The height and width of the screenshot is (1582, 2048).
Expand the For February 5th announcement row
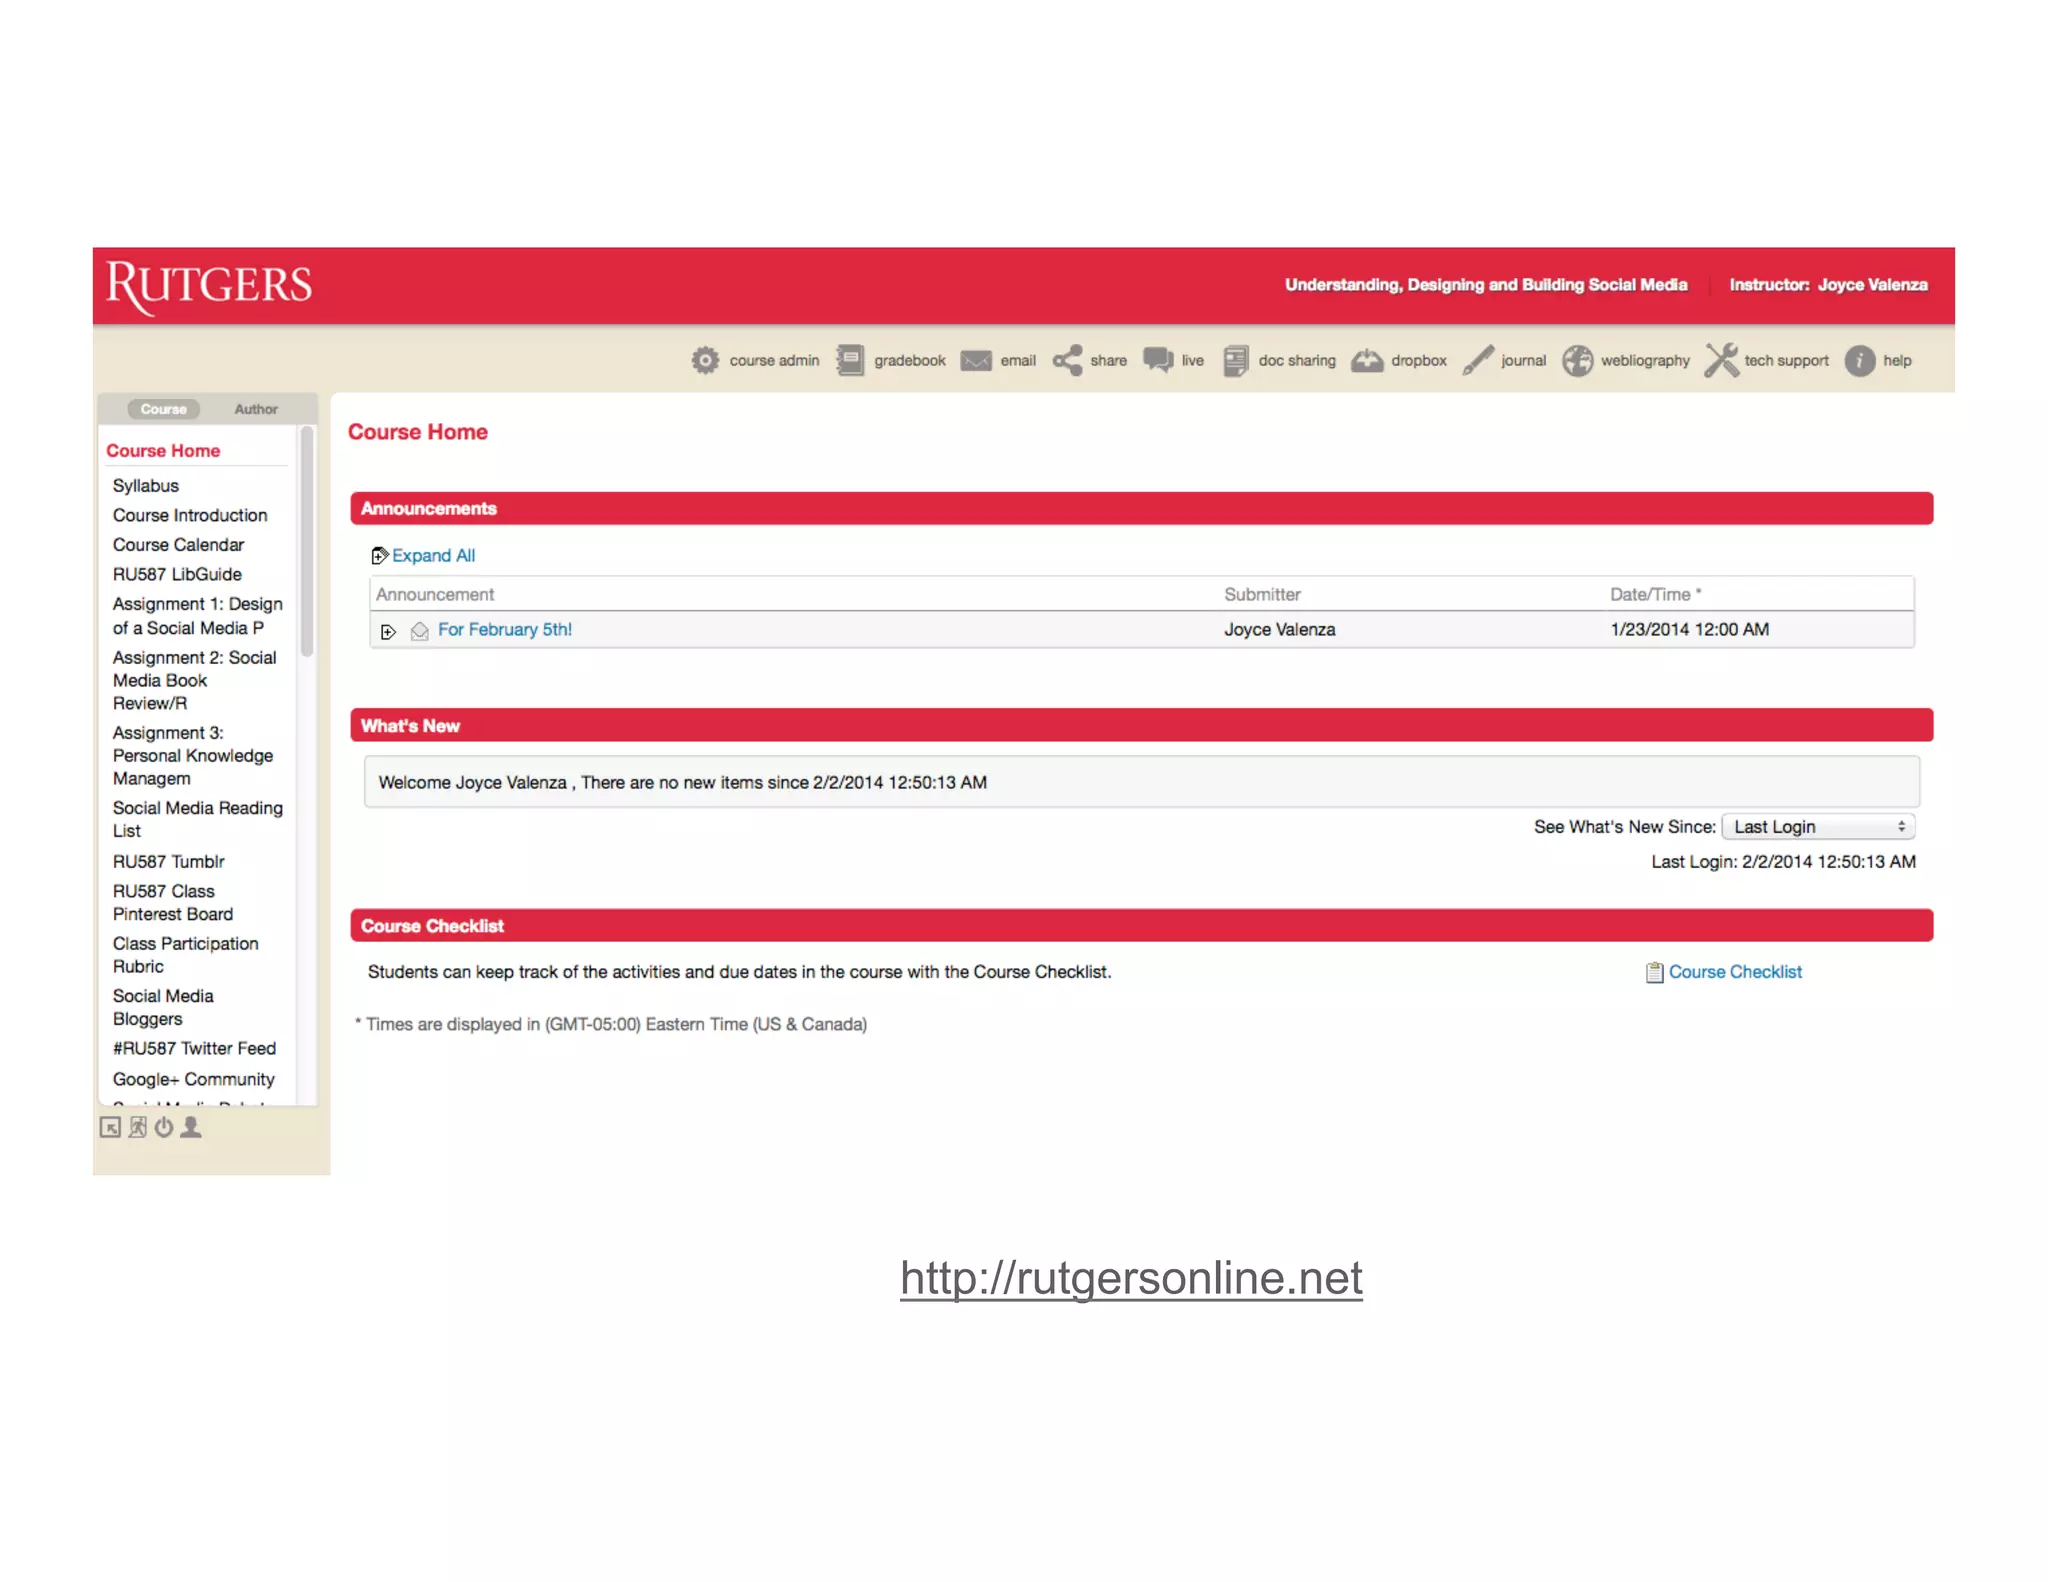pyautogui.click(x=388, y=631)
